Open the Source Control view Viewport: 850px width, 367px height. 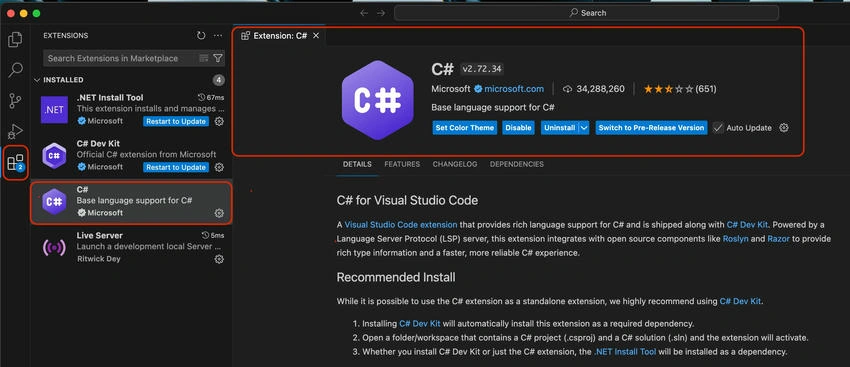(x=15, y=101)
